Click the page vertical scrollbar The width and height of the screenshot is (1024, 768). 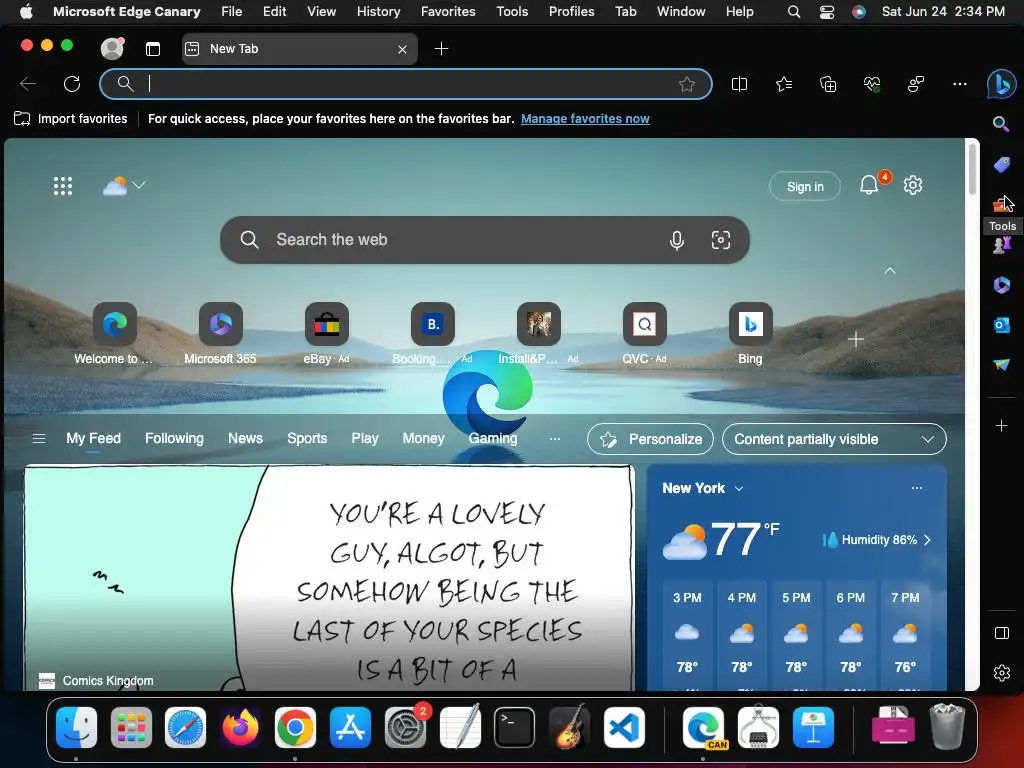pyautogui.click(x=972, y=170)
